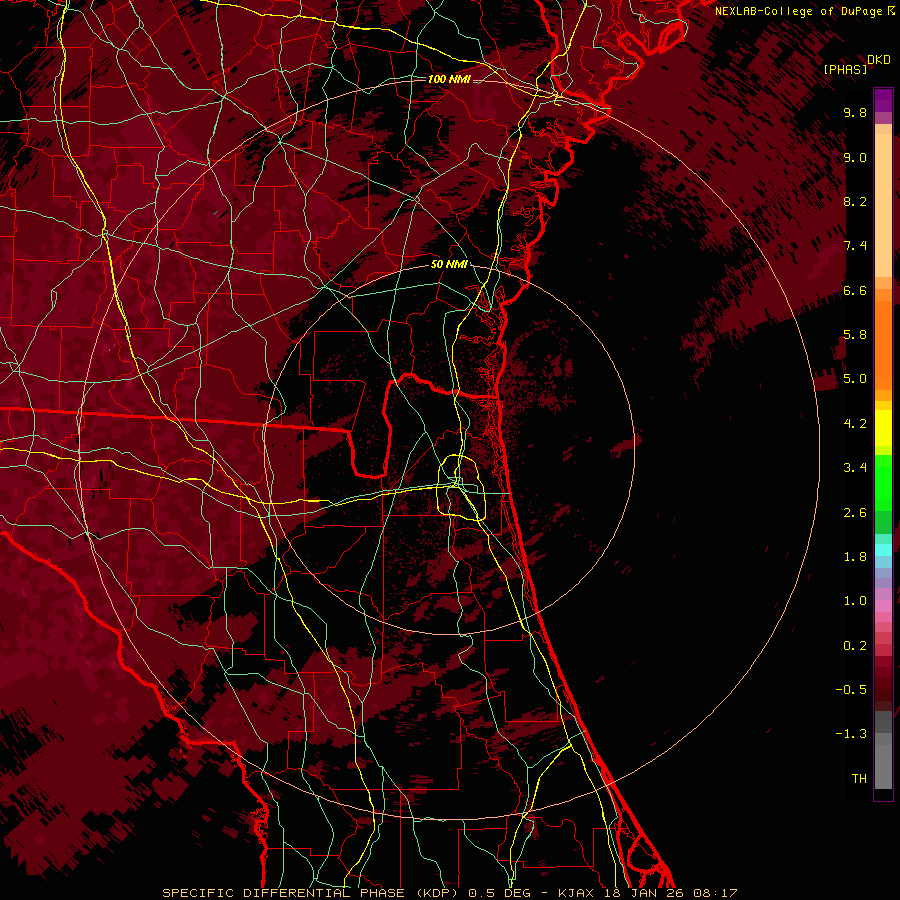The image size is (900, 900).
Task: Click the [PHAS] units label
Action: pos(845,69)
